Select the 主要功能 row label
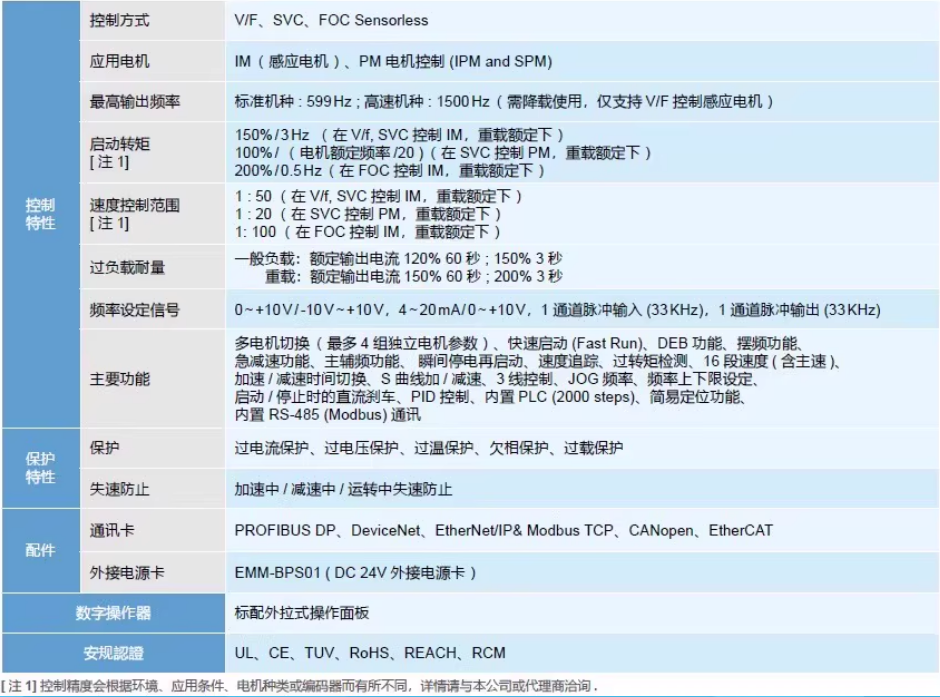940x697 pixels. [119, 379]
